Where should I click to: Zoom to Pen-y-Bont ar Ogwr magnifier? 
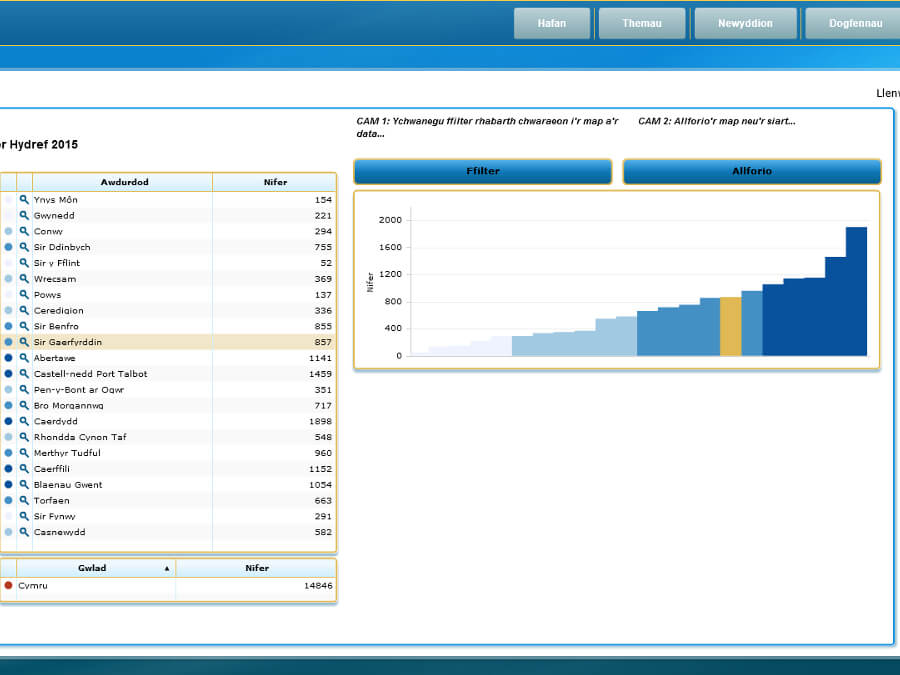click(x=24, y=390)
